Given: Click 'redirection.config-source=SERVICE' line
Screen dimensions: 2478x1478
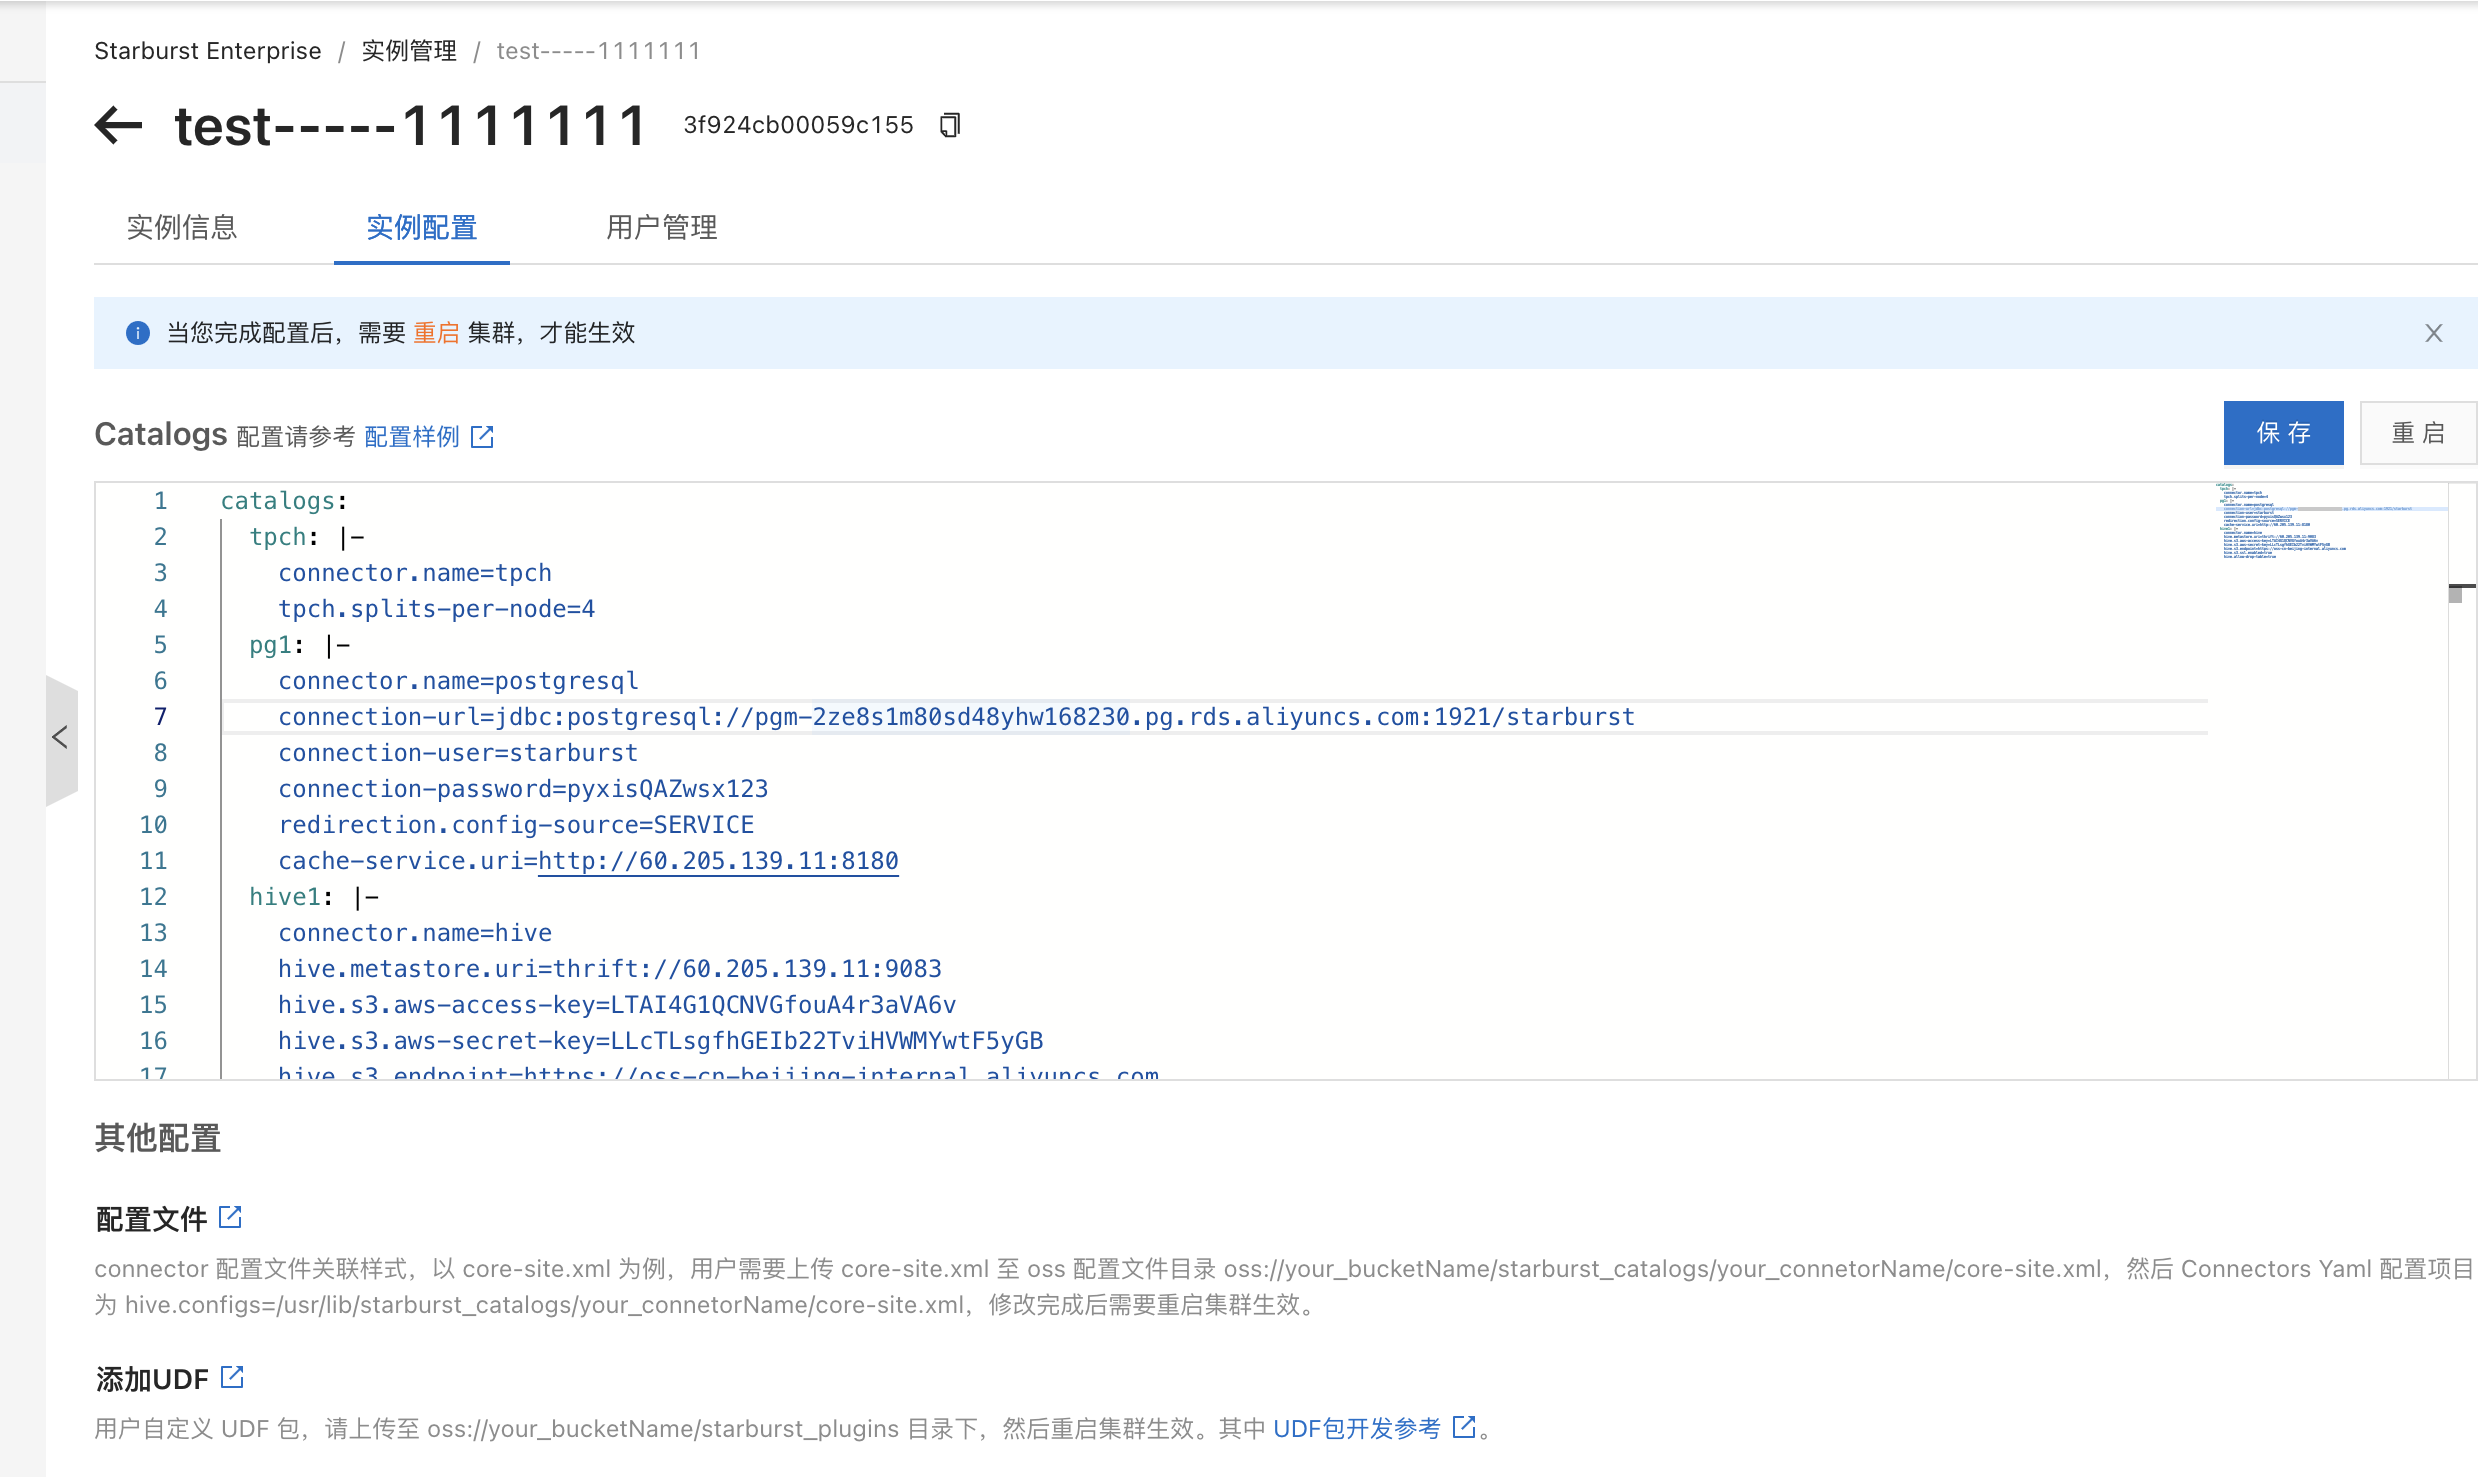Looking at the screenshot, I should [x=516, y=825].
